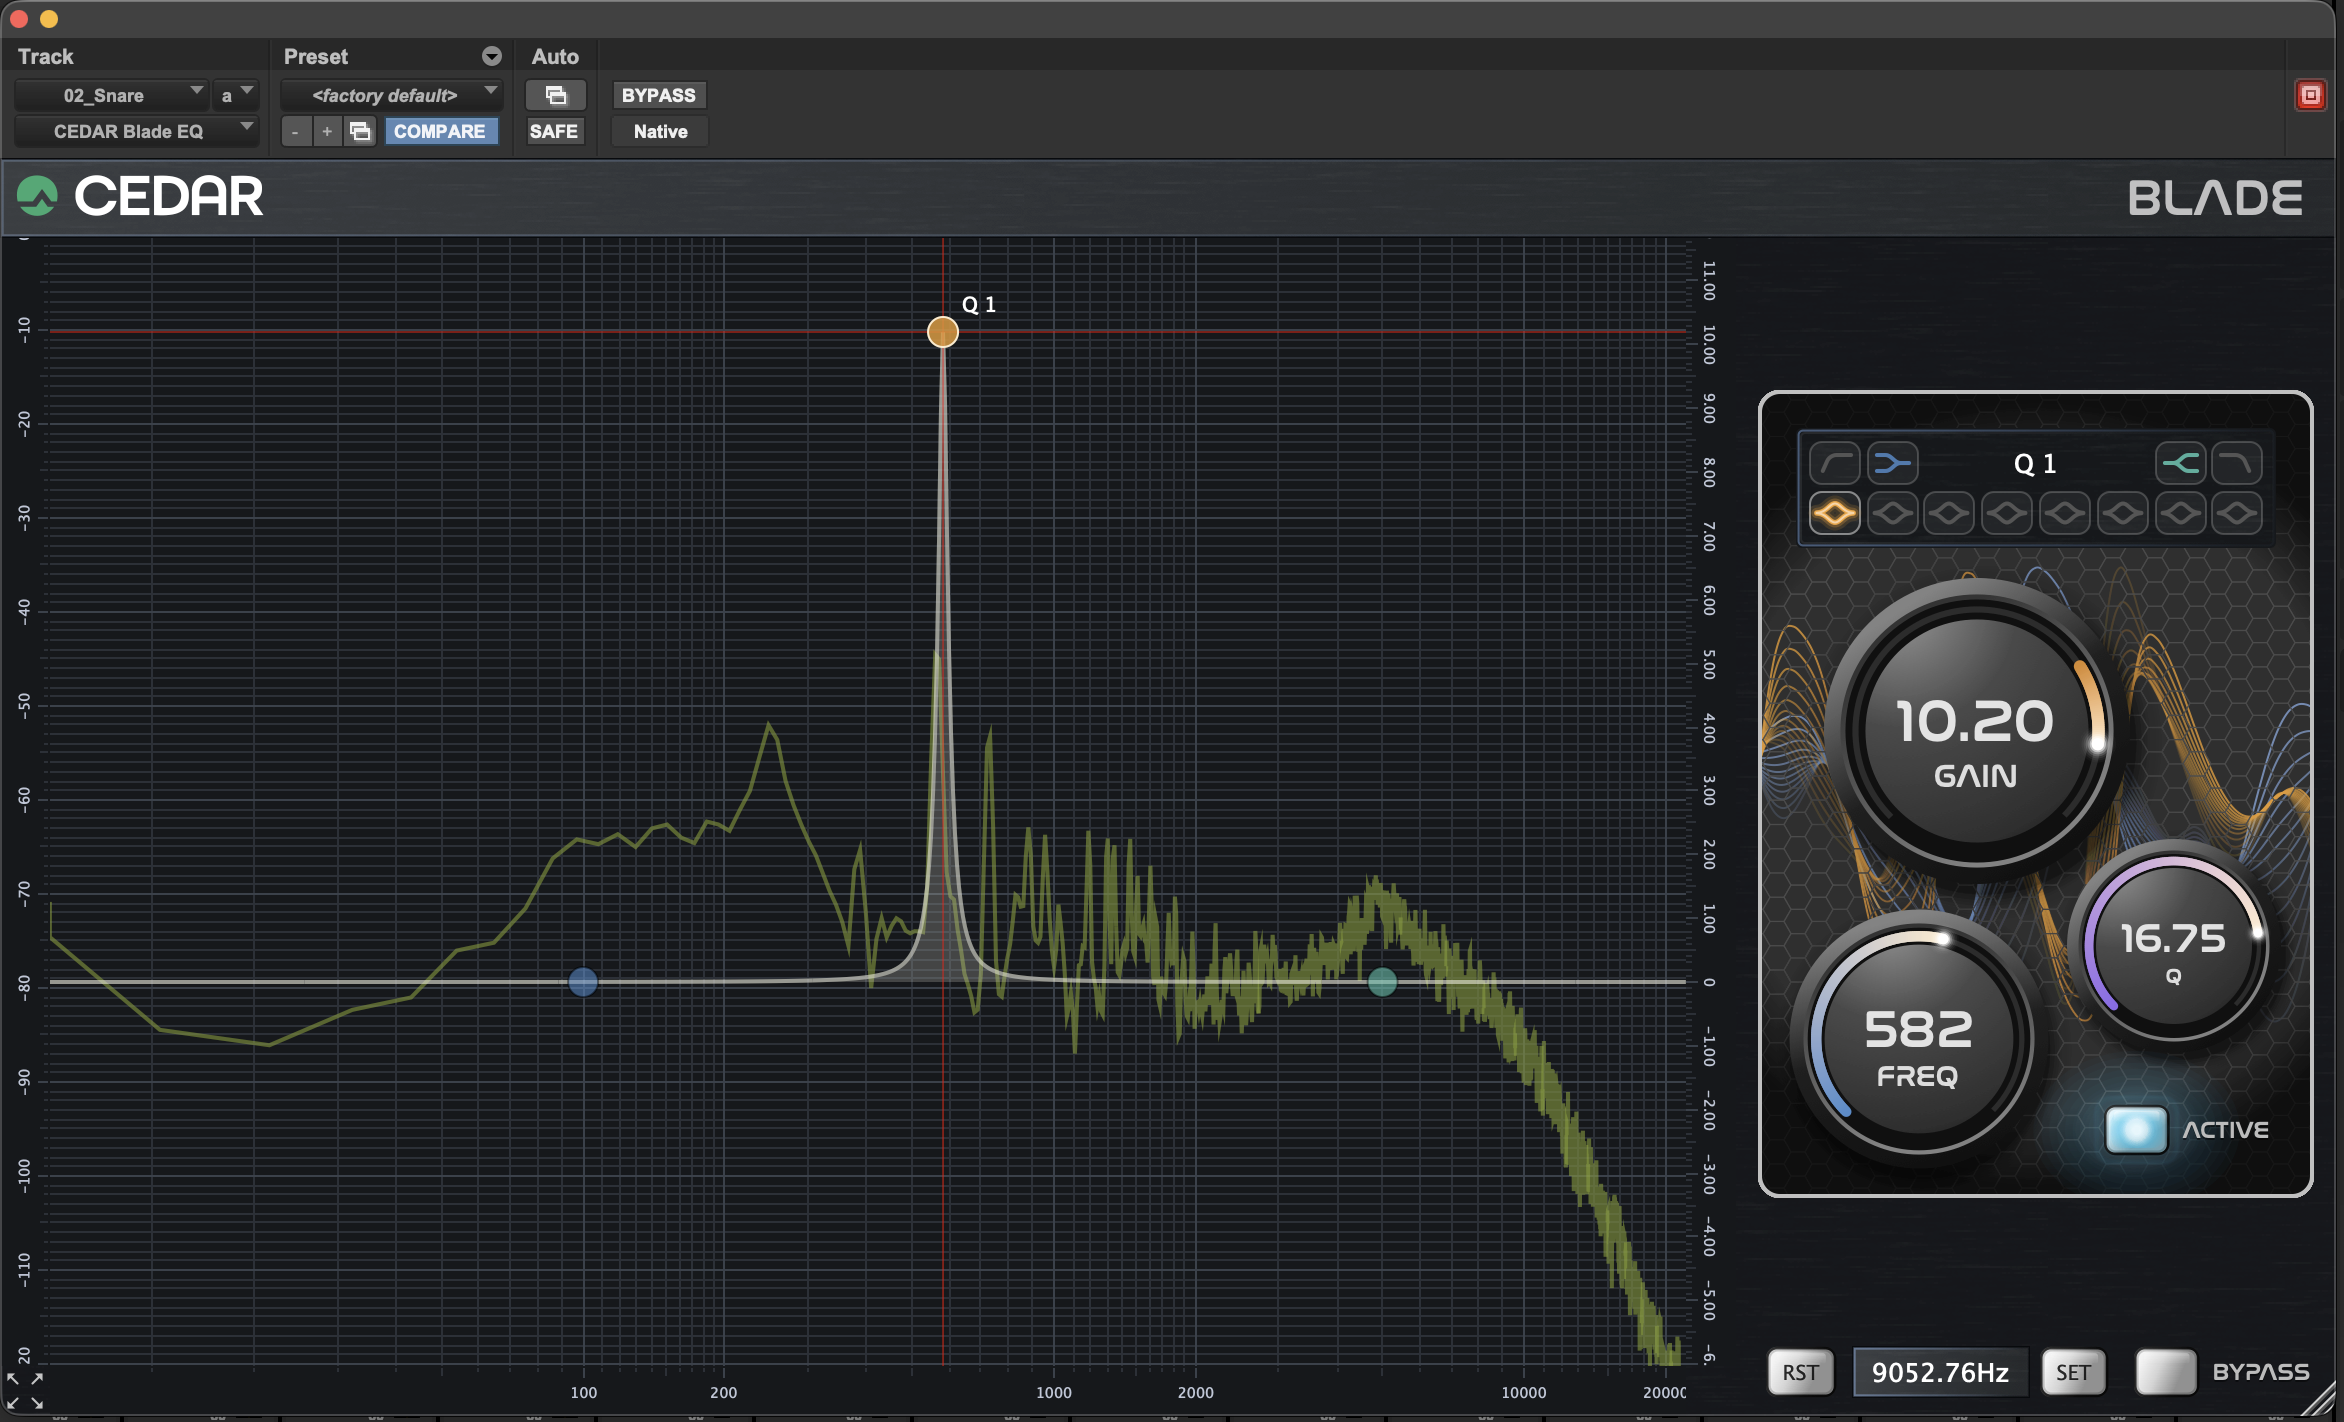The image size is (2344, 1422).
Task: Click the GAIN knob showing 10.20
Action: pos(1975,729)
